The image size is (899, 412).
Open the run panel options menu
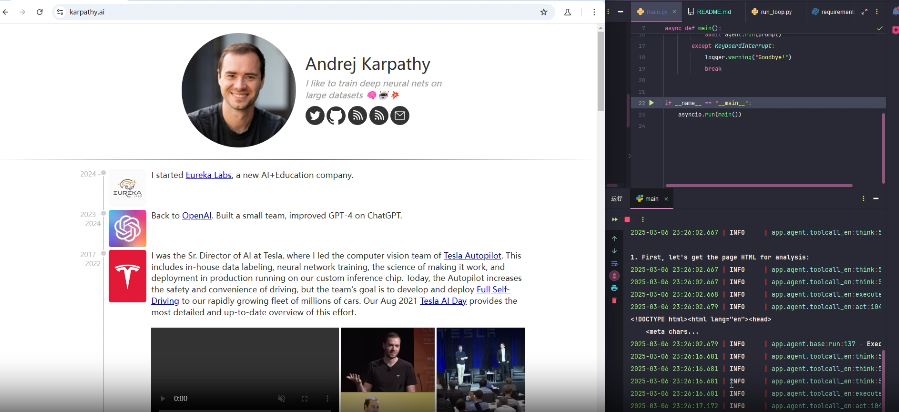coord(863,199)
